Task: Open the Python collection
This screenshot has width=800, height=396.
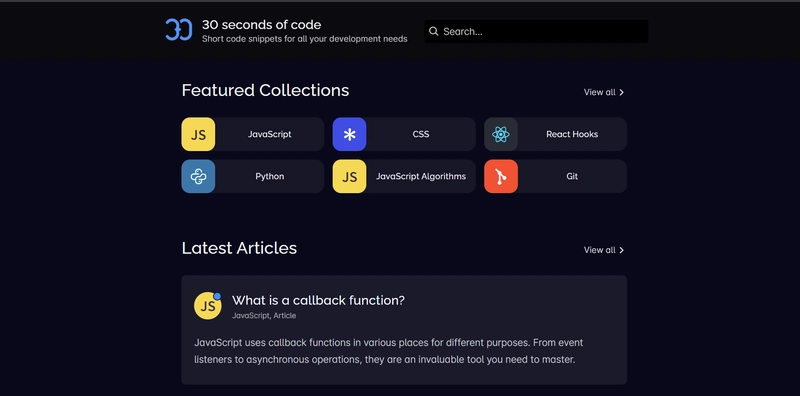Action: [x=253, y=176]
